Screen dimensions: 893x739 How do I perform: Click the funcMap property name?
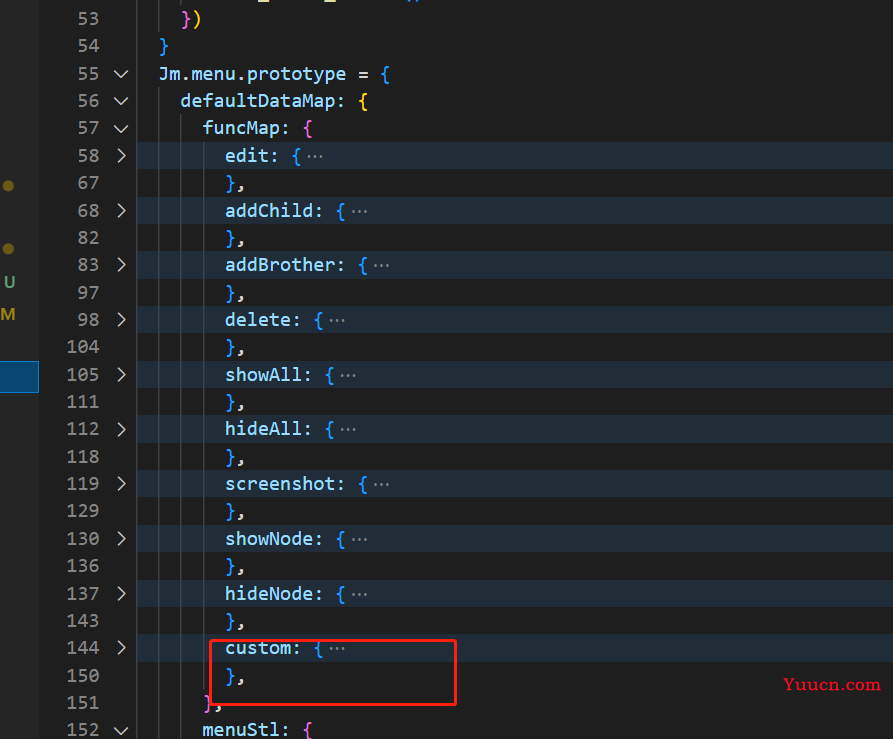coord(241,128)
